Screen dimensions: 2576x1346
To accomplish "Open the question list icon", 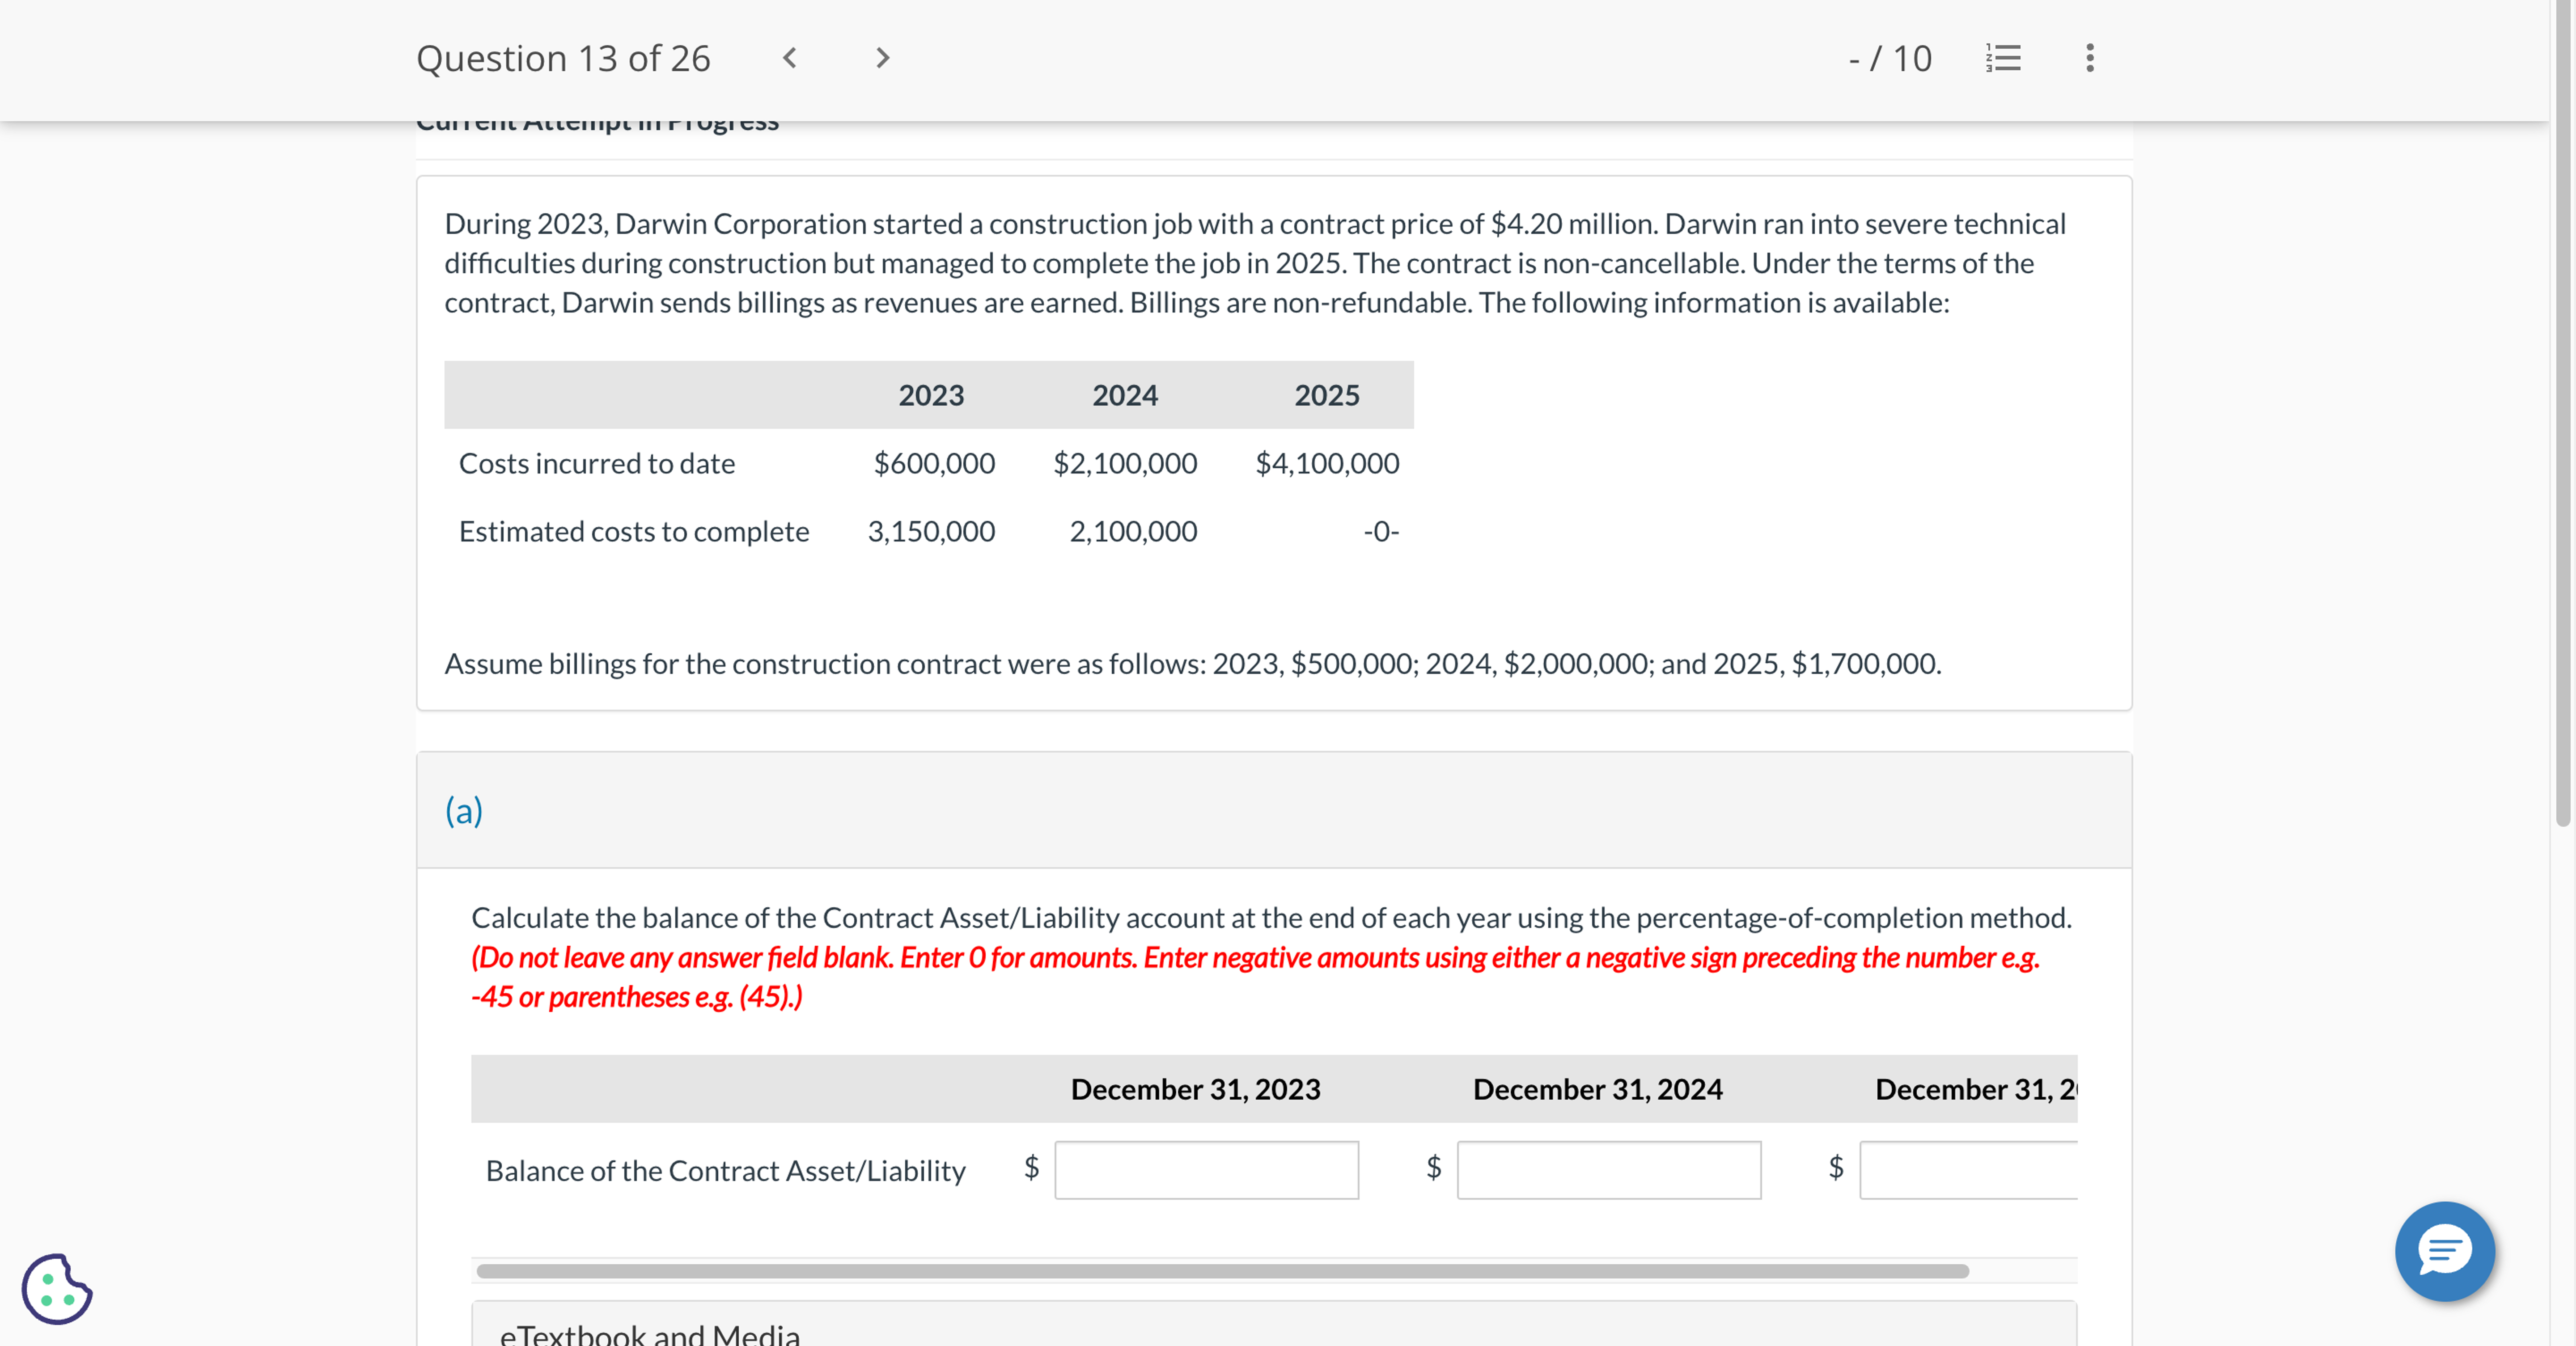I will pos(2003,58).
